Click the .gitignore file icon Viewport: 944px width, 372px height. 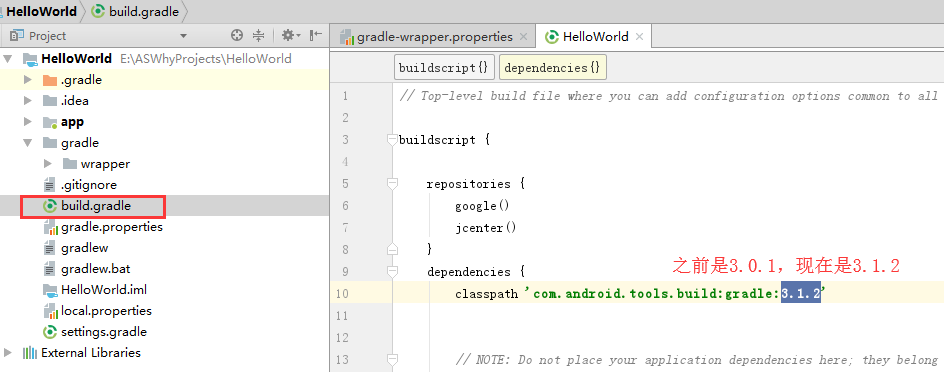click(50, 185)
